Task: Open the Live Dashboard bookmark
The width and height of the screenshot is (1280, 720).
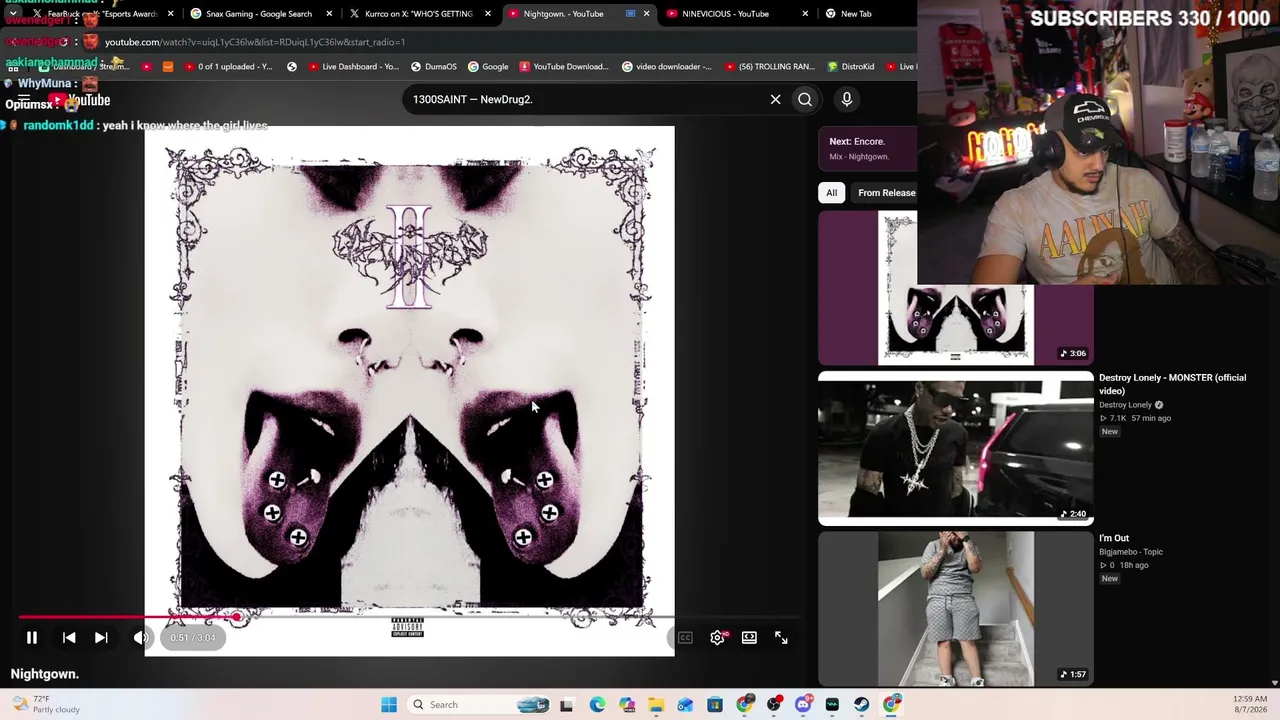Action: (352, 67)
